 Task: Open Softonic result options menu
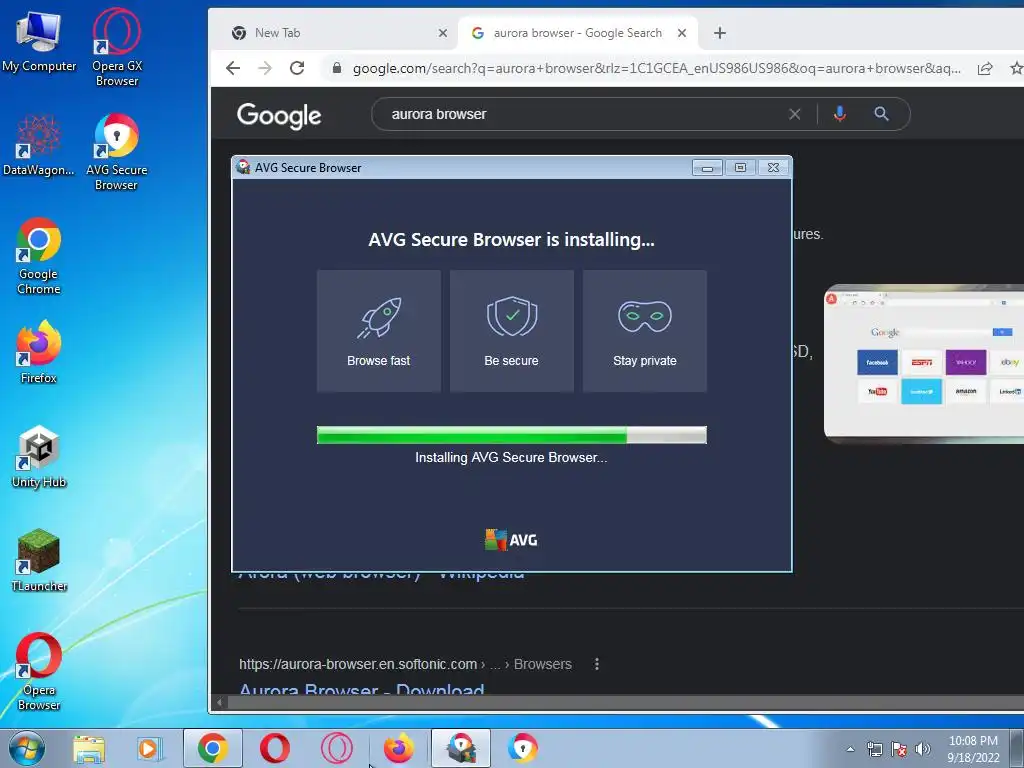click(596, 664)
